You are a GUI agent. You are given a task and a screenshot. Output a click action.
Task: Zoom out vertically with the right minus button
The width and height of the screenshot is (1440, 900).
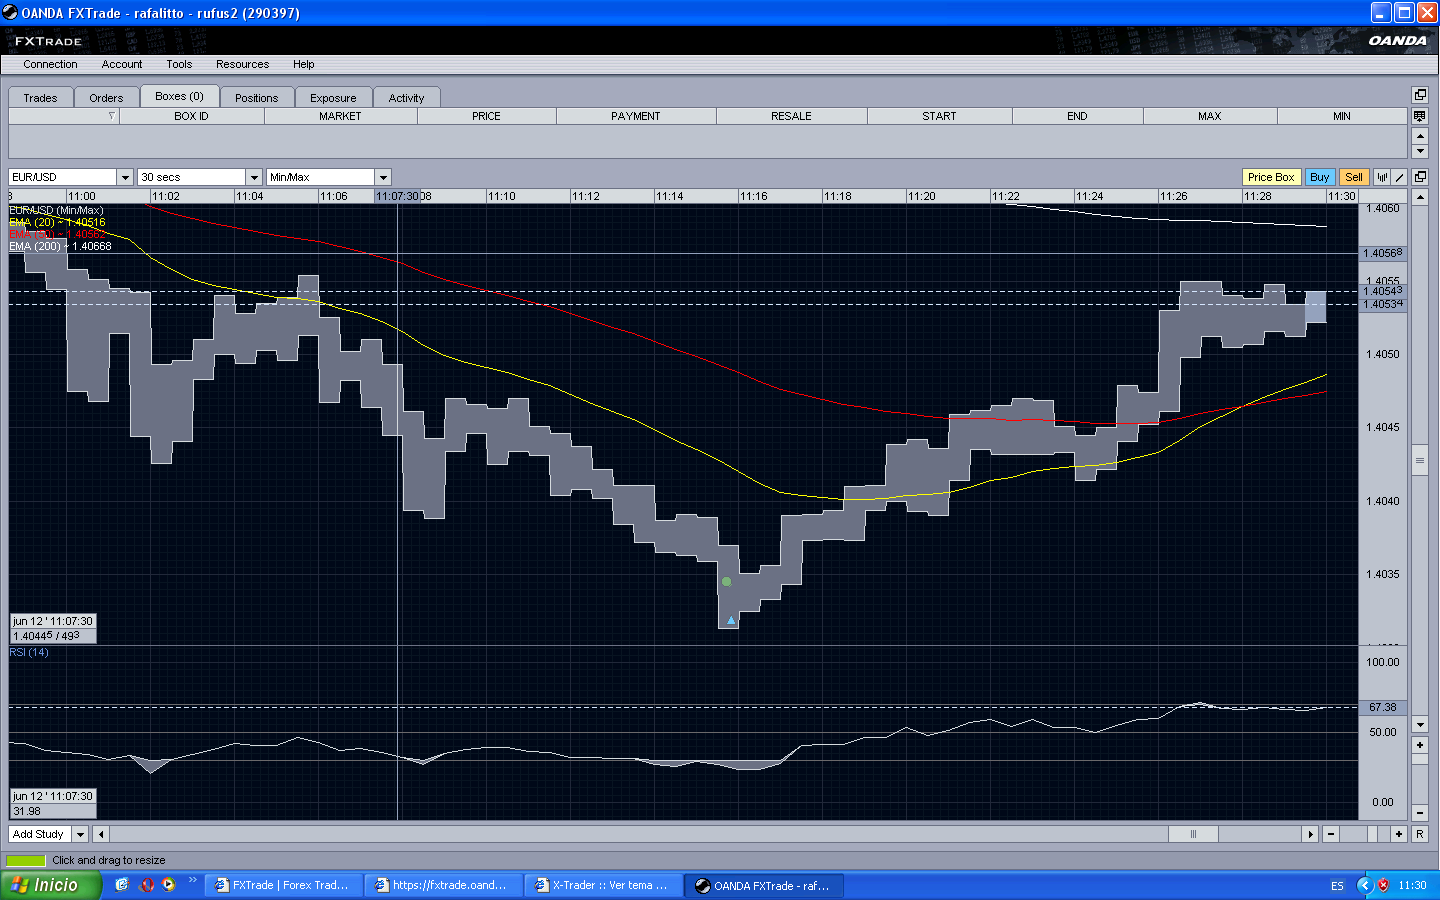click(1420, 812)
